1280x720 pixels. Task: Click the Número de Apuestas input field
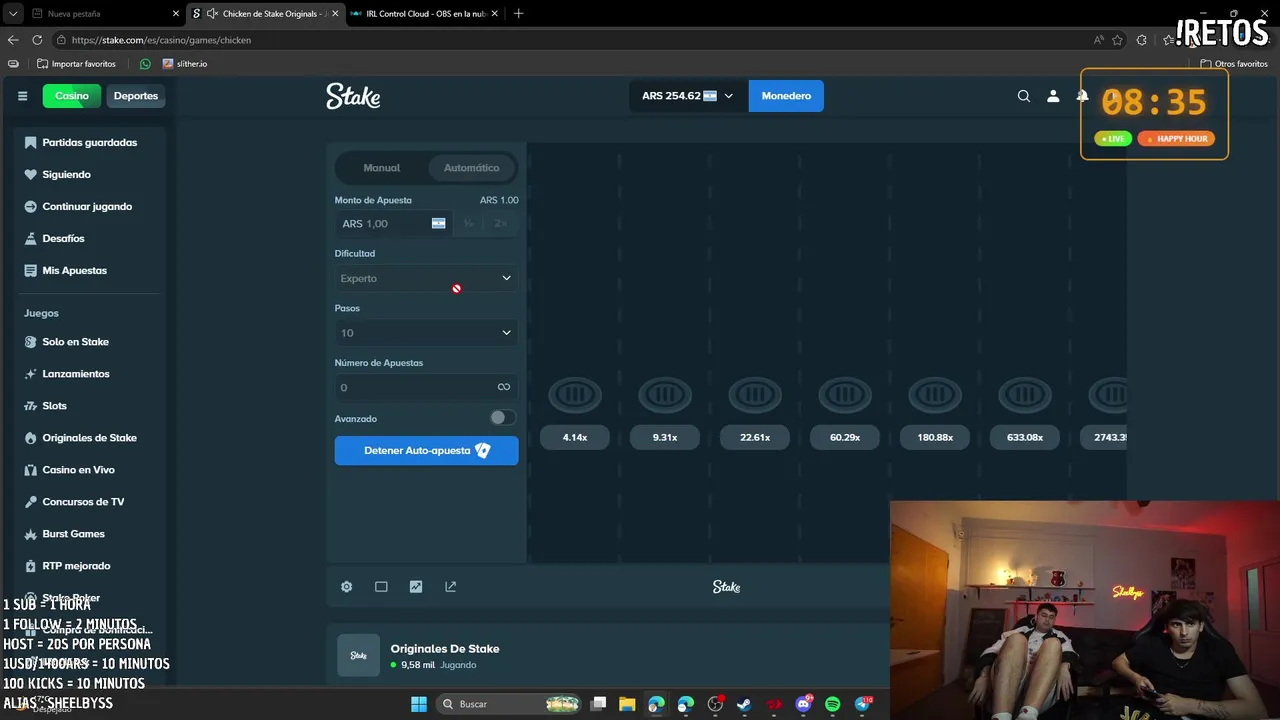pyautogui.click(x=426, y=387)
